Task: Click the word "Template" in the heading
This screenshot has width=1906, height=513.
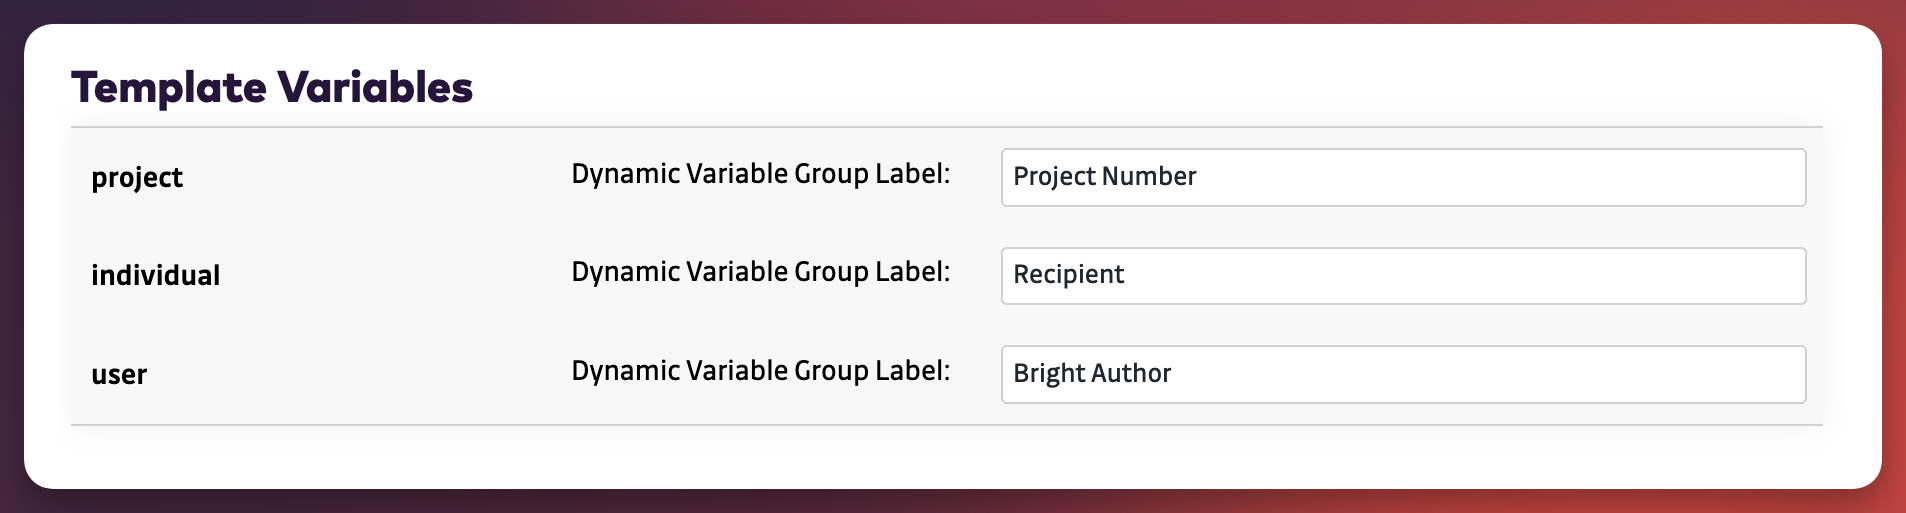Action: [x=169, y=88]
